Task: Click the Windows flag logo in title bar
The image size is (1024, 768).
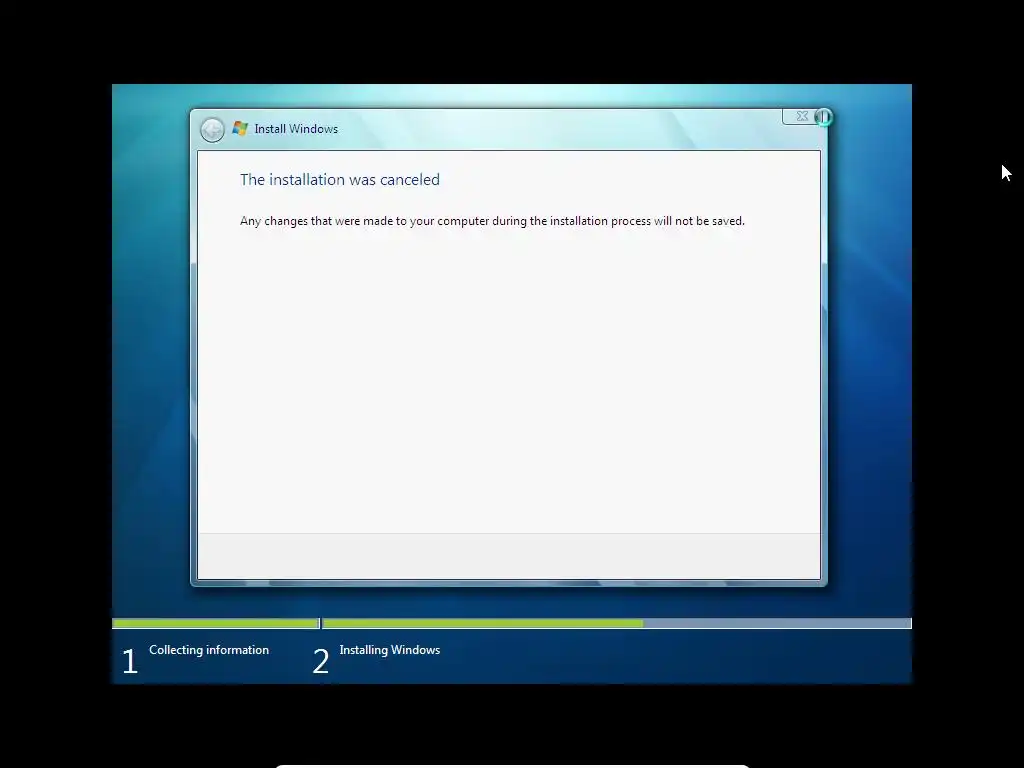Action: 240,129
